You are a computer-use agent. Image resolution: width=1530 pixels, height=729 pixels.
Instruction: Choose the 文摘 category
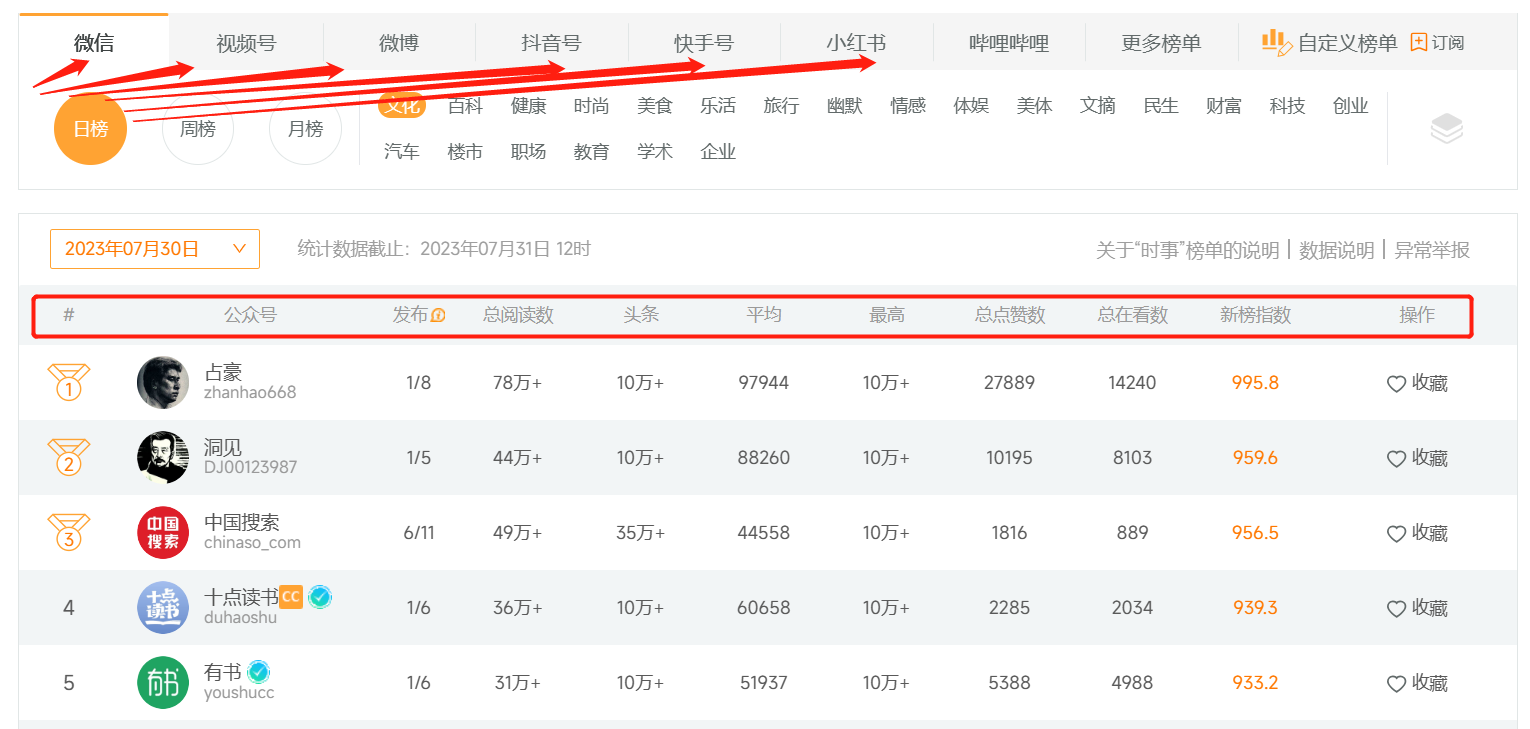[x=1098, y=105]
